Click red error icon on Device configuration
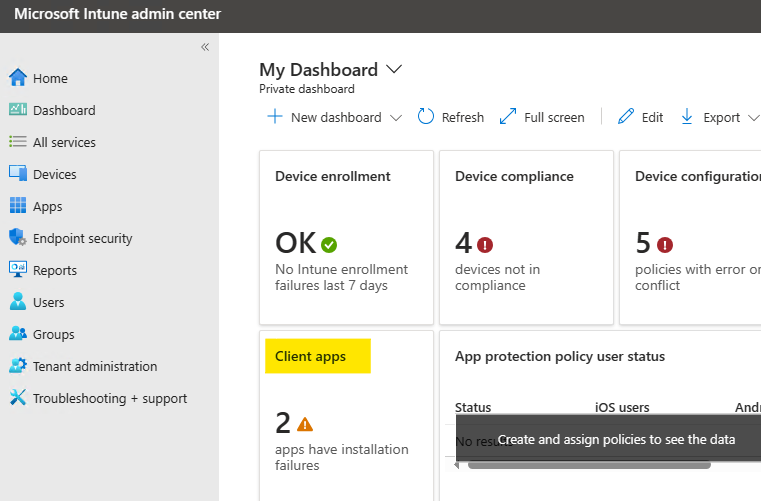This screenshot has height=501, width=761. tap(665, 245)
